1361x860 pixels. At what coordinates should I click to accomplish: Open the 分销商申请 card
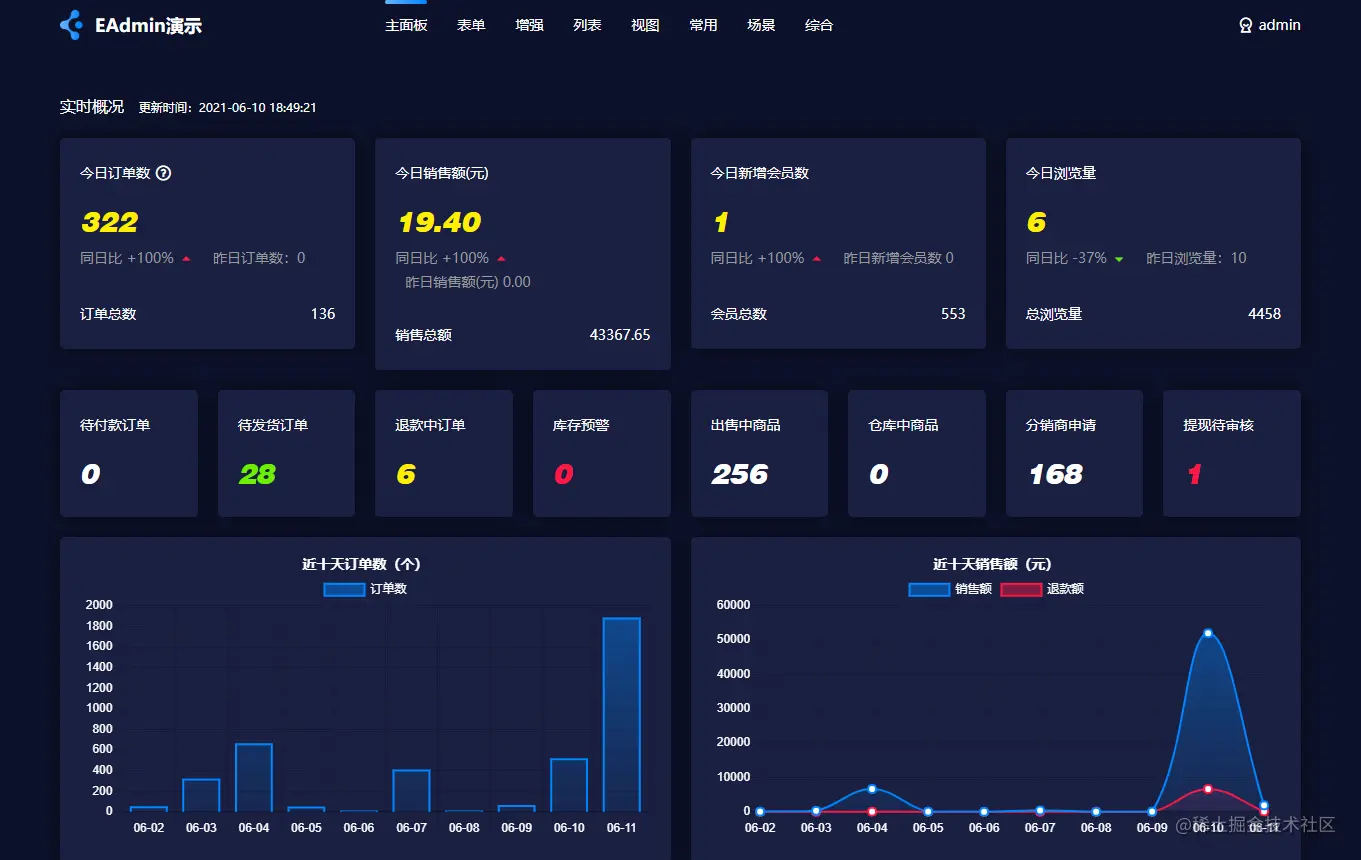click(1074, 453)
